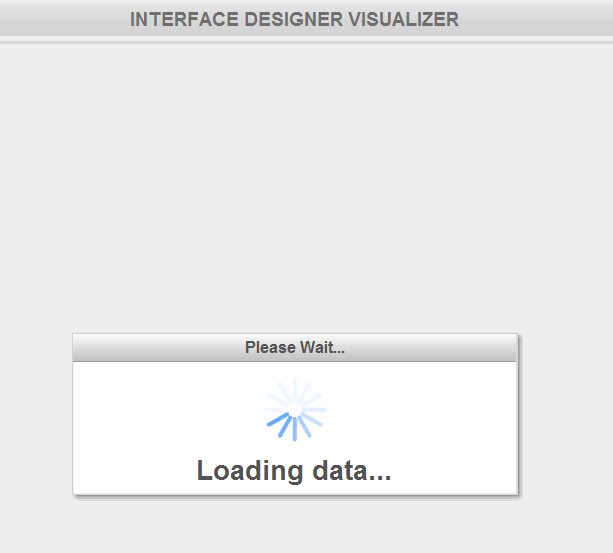Screen dimensions: 613x553
Task: Click the word "INTERFACE" in the header
Action: click(174, 19)
